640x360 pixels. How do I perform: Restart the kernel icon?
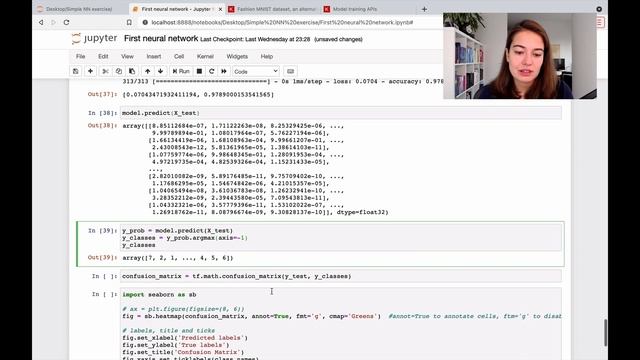(211, 71)
